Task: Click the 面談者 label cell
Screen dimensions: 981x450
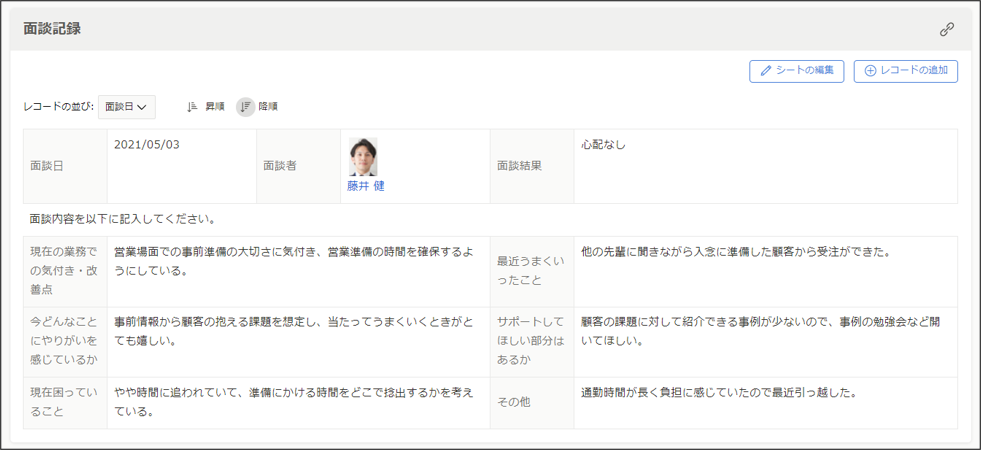Action: coord(298,166)
